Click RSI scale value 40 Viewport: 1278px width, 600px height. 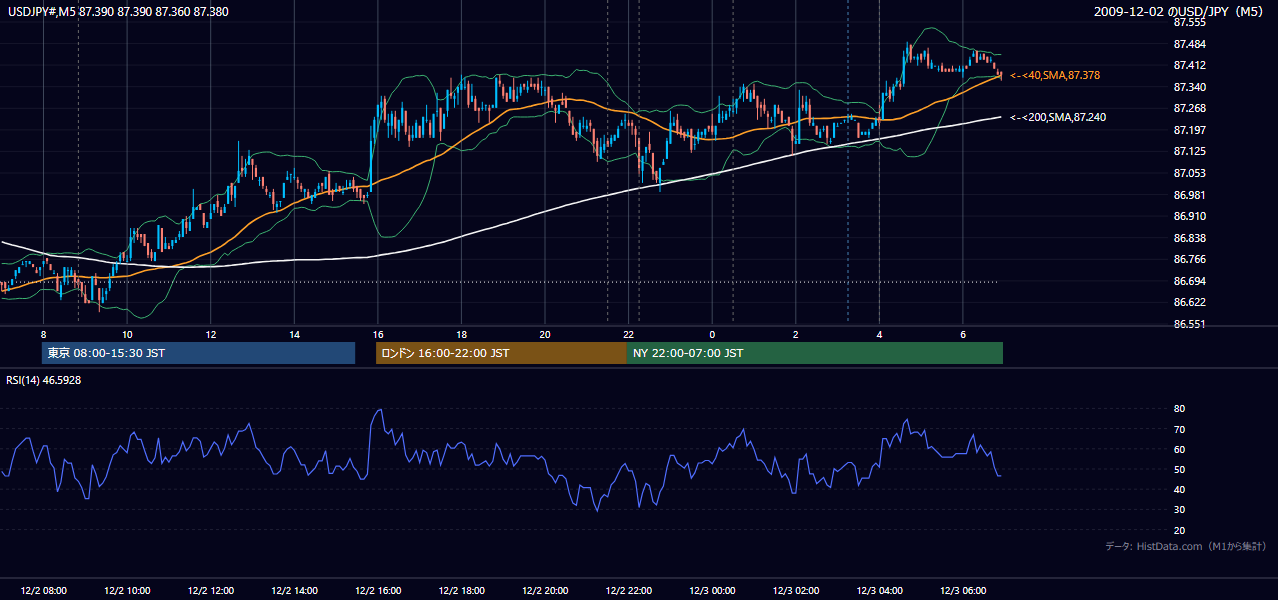coord(1180,489)
